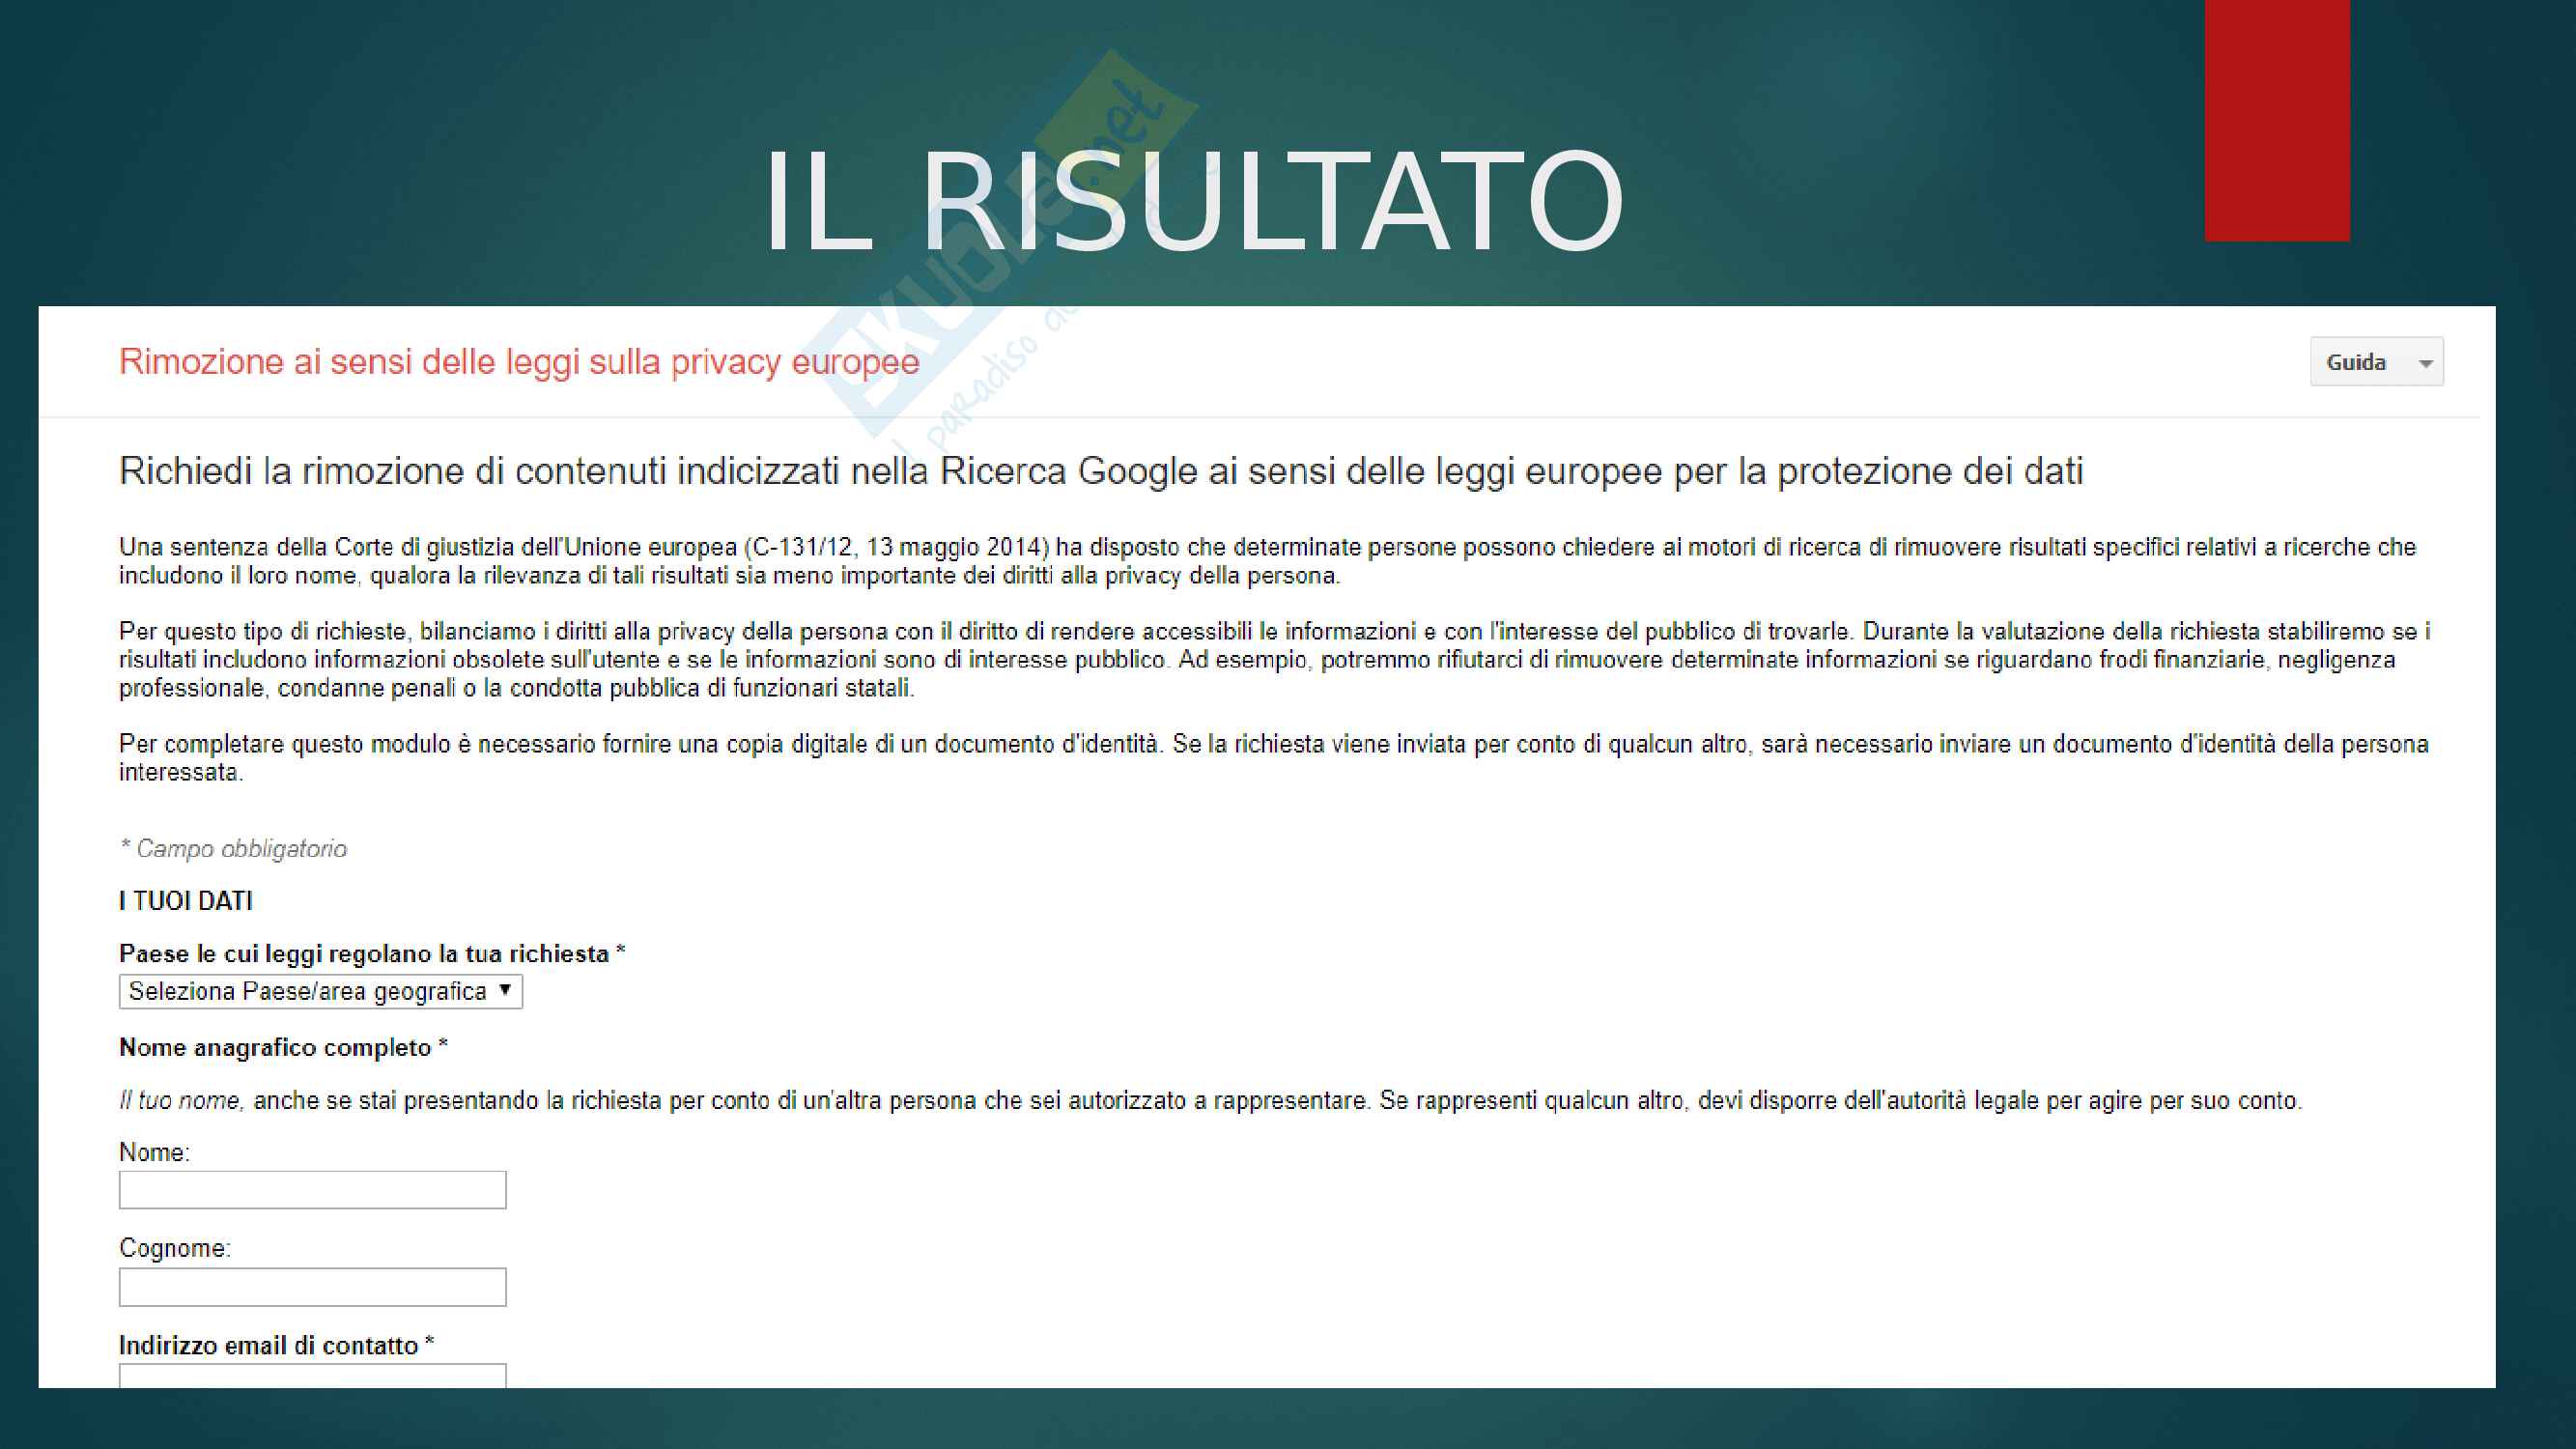Click the red rectangle in the corner
Viewport: 2576px width, 1449px height.
[x=2276, y=120]
